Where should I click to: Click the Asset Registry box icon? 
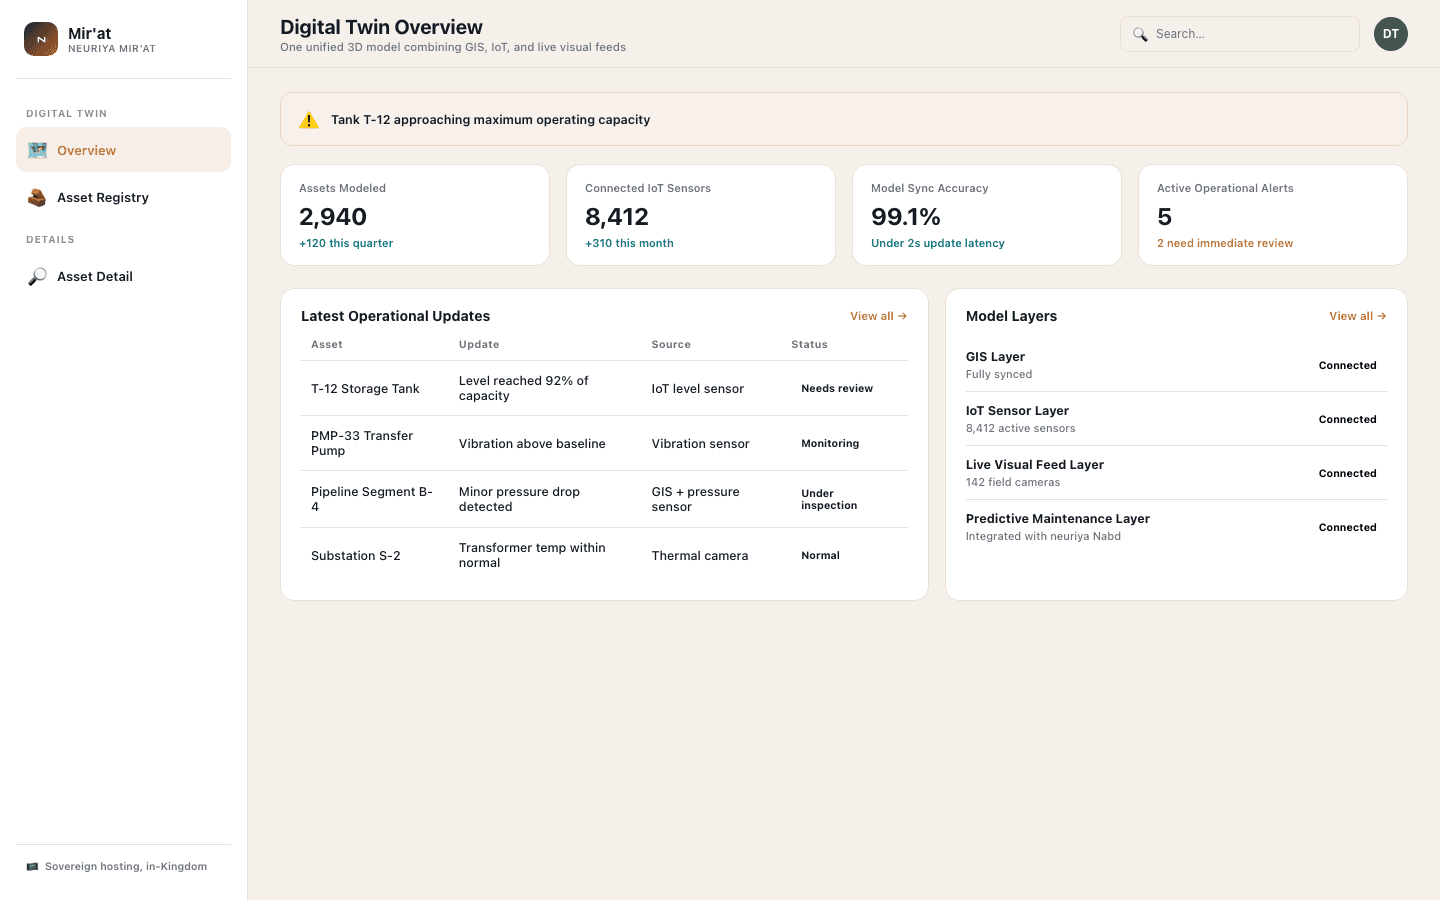[37, 197]
